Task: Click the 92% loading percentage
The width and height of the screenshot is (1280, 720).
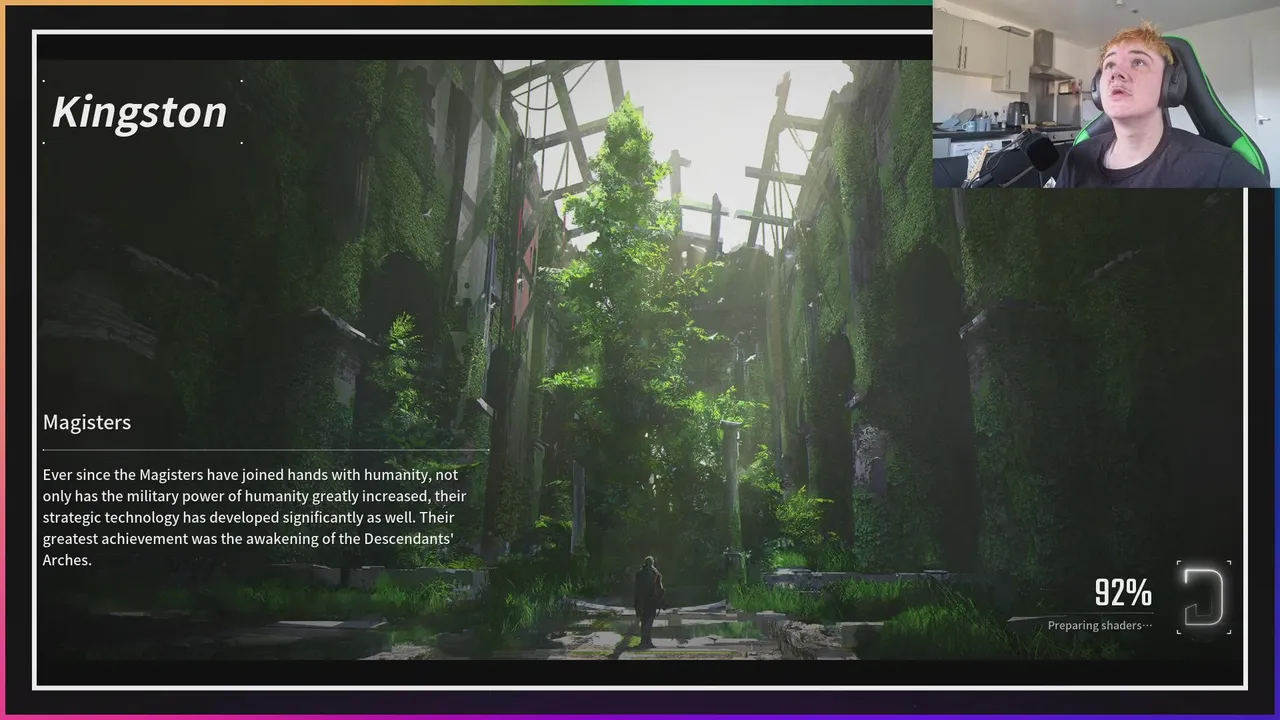Action: tap(1123, 593)
